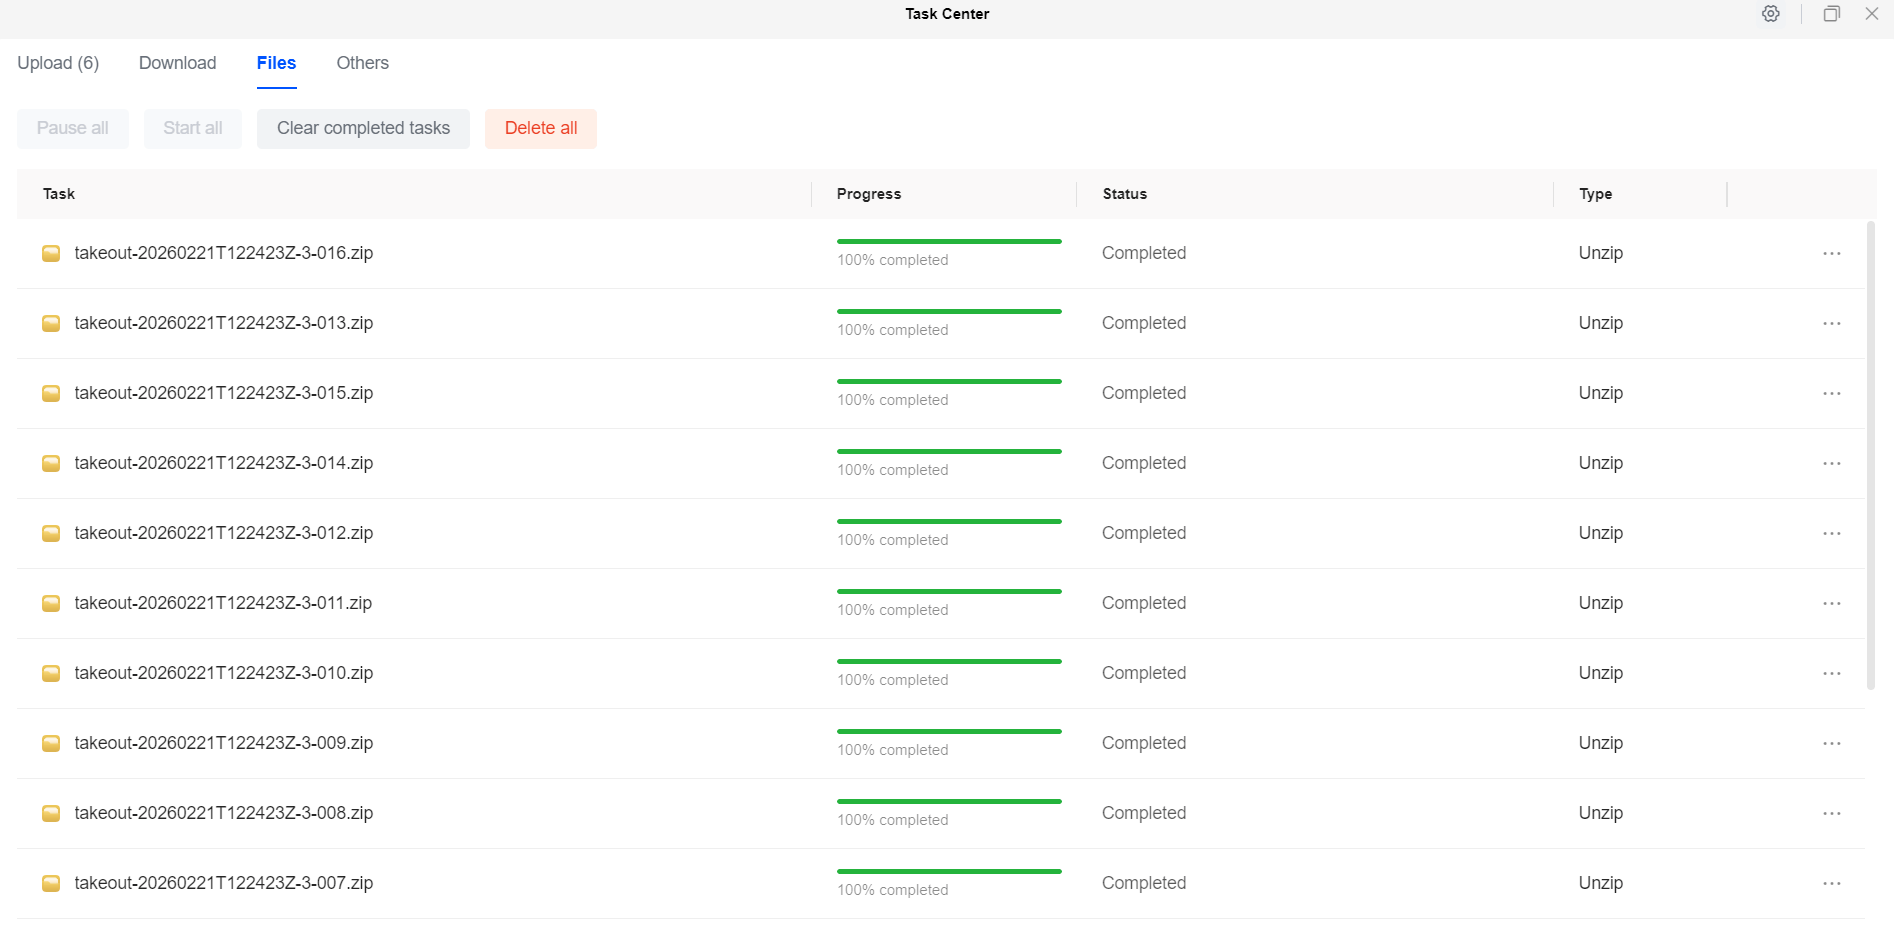
Task: Switch to the Download tab
Action: point(177,63)
